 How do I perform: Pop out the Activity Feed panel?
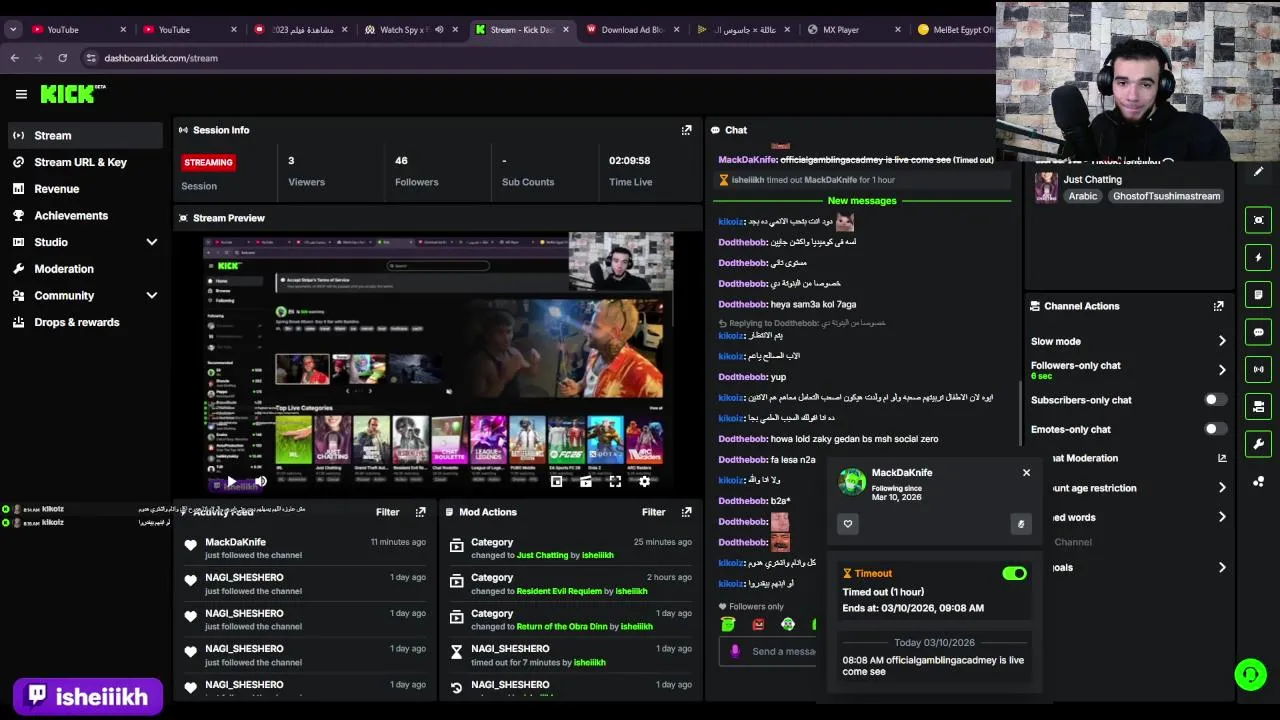420,512
